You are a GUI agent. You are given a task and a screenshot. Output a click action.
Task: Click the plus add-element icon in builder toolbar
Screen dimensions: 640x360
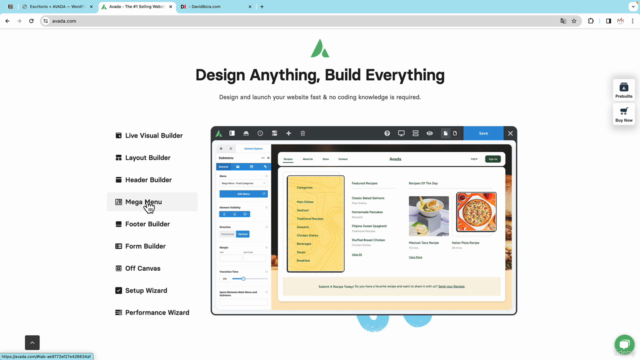(288, 133)
